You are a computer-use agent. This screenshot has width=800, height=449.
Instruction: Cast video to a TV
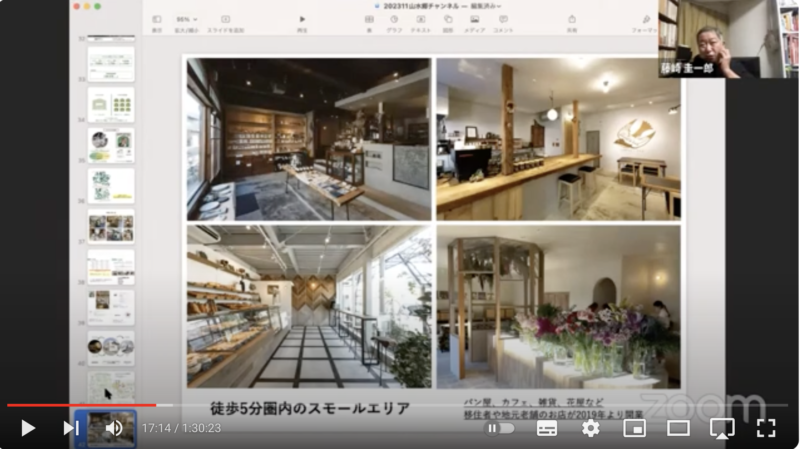[722, 428]
